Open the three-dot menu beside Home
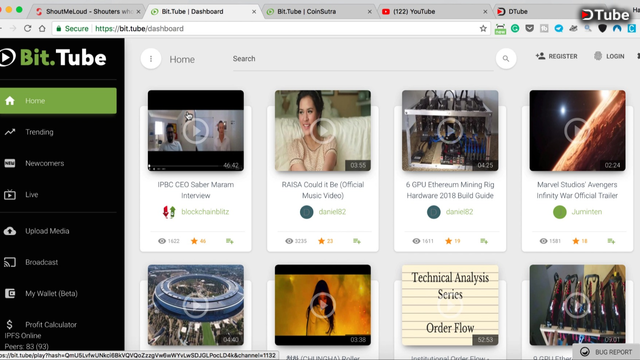Image resolution: width=640 pixels, height=360 pixels. [x=151, y=59]
